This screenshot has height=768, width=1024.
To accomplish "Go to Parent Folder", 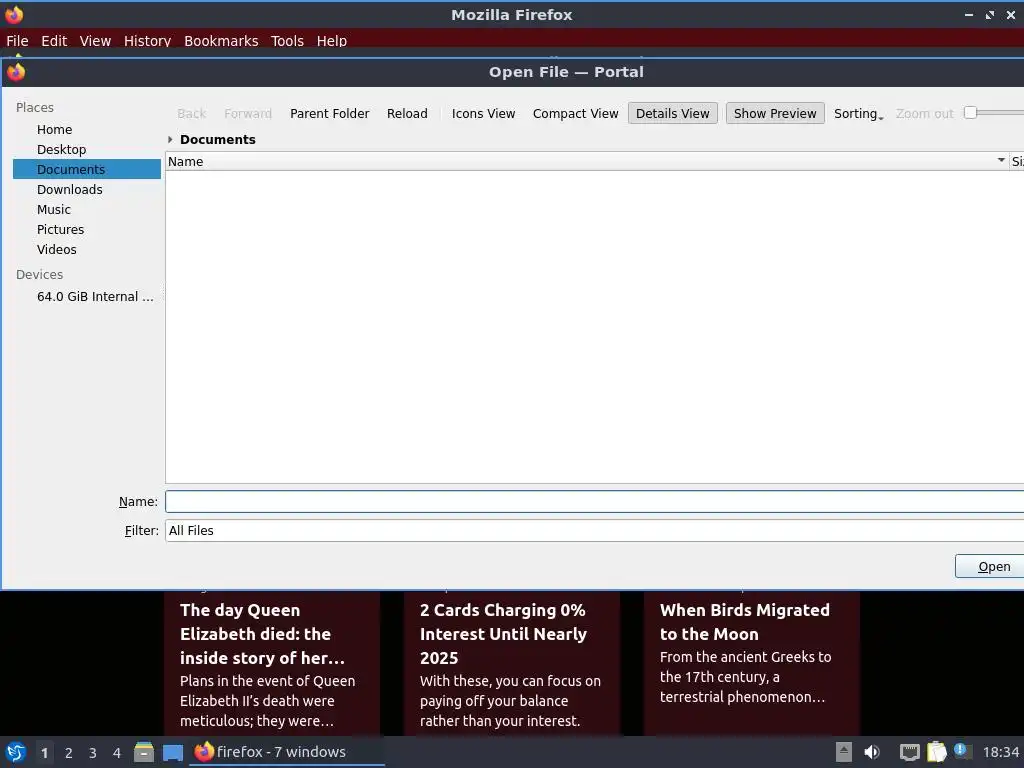I will (x=330, y=114).
